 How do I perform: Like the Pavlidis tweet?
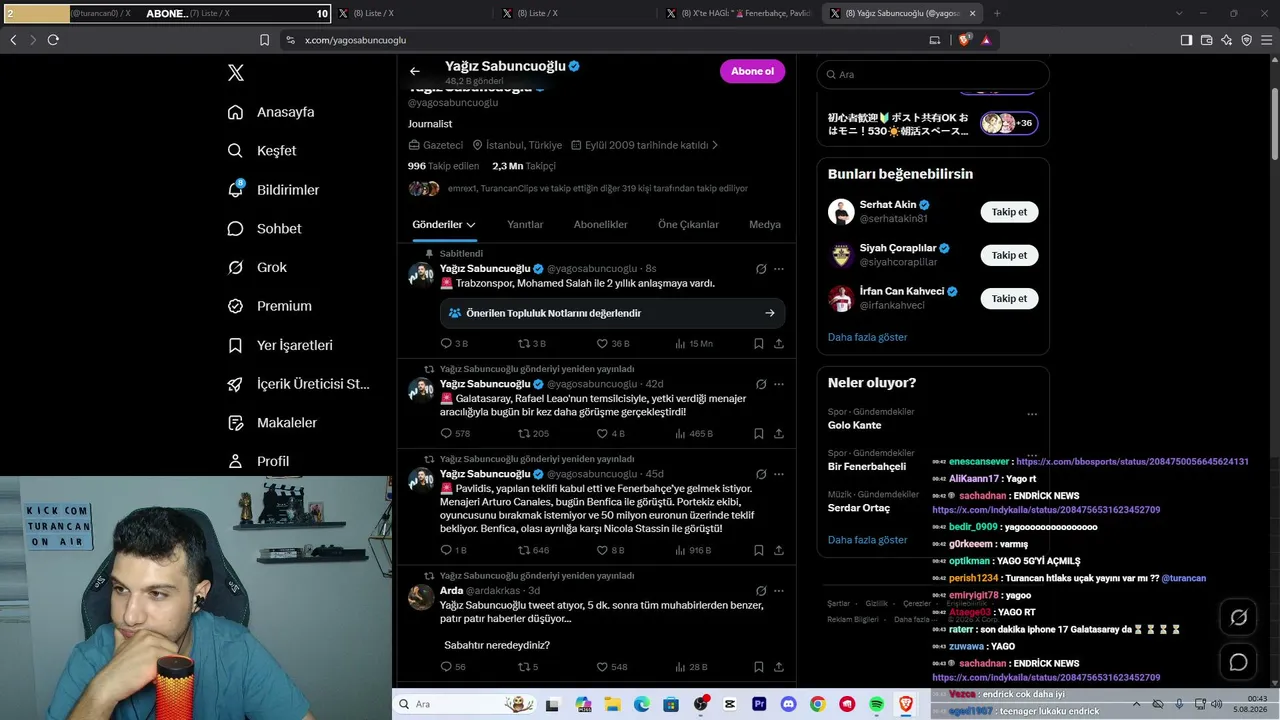coord(602,550)
